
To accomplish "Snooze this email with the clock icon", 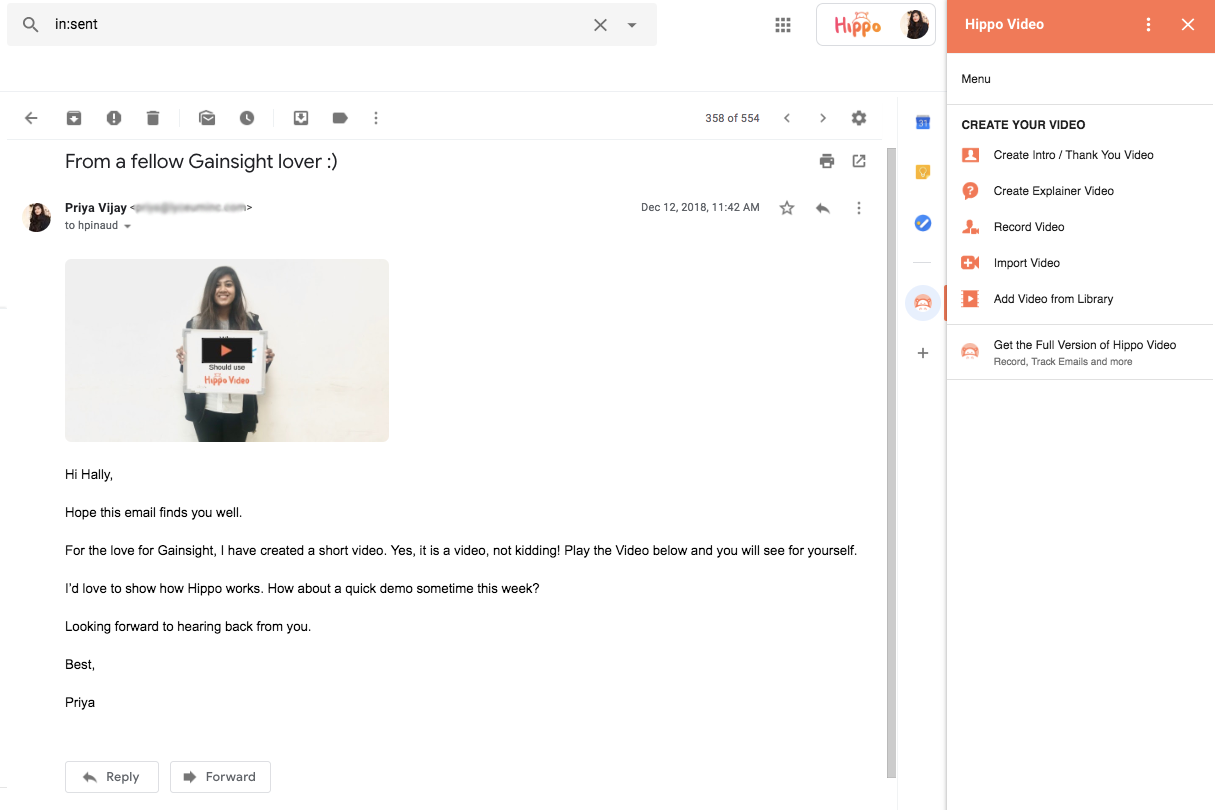I will (x=247, y=118).
